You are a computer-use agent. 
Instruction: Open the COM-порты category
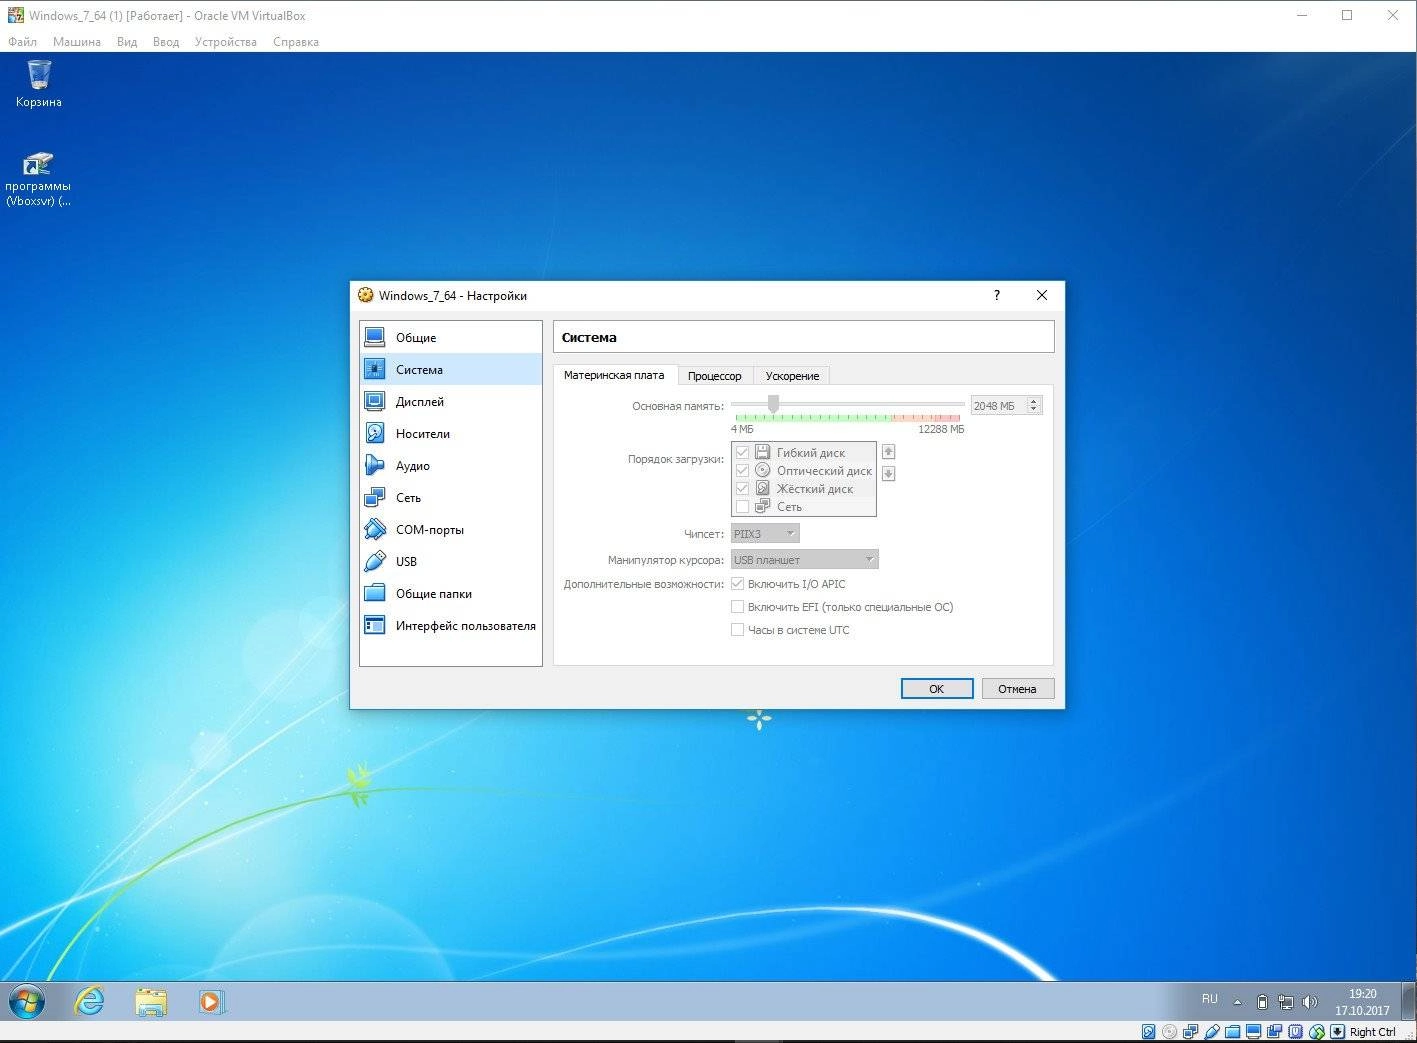pos(451,529)
